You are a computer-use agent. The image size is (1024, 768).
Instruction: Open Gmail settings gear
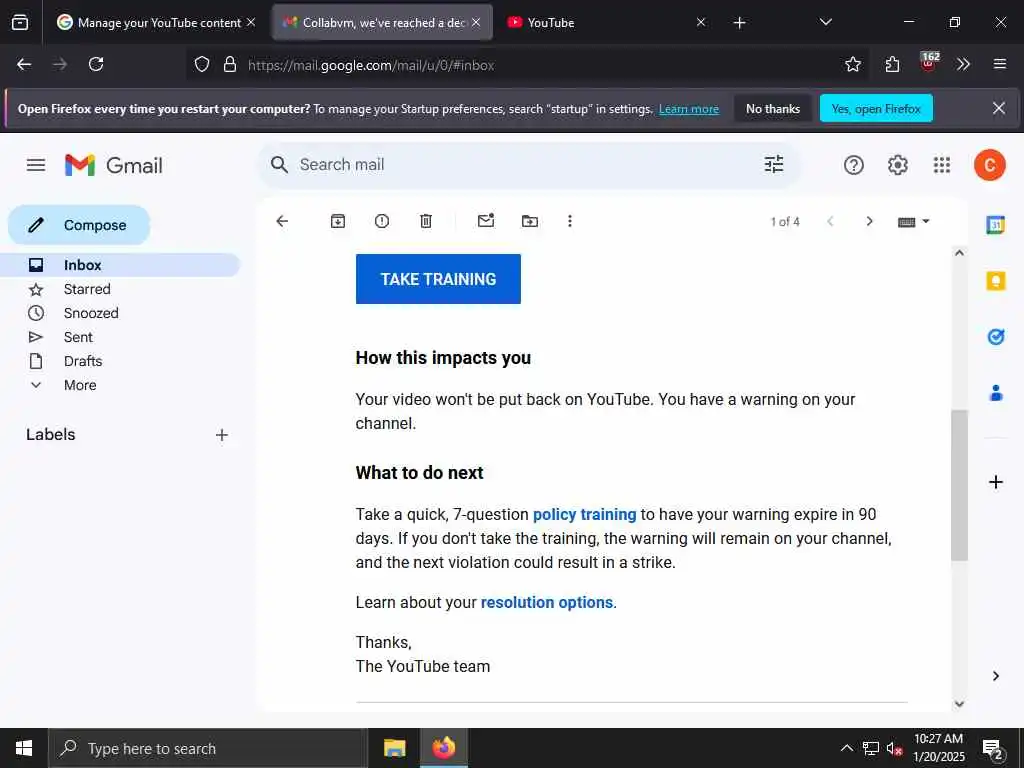pos(897,165)
